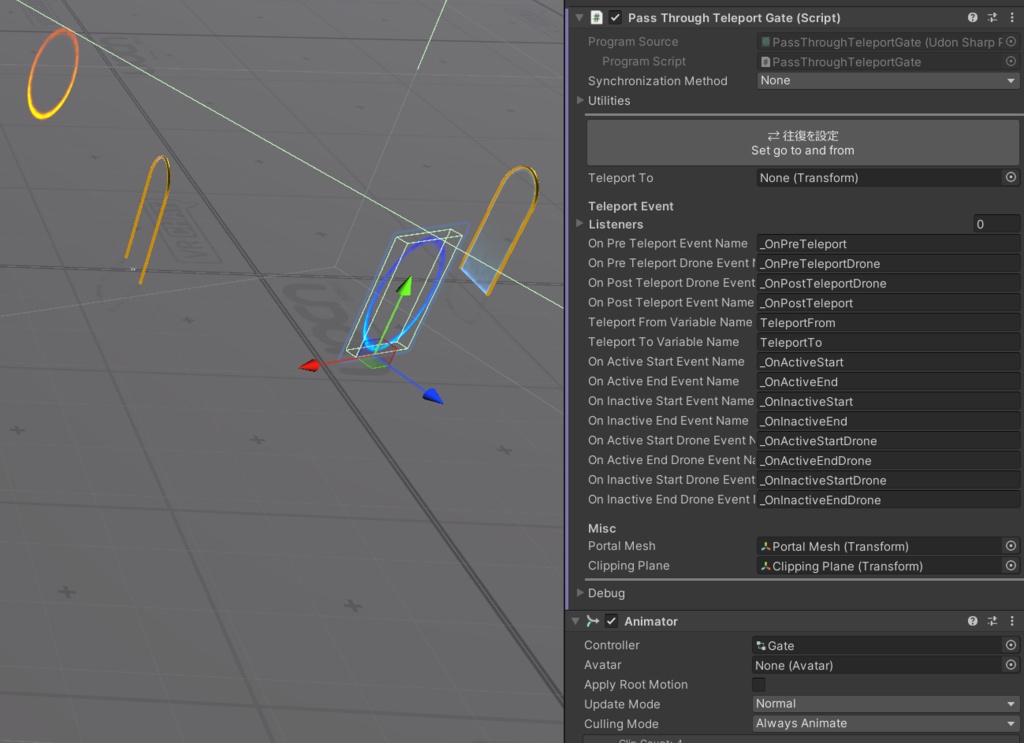The height and width of the screenshot is (743, 1024).
Task: Open Pass Through Teleport Gate help icon
Action: click(x=972, y=18)
